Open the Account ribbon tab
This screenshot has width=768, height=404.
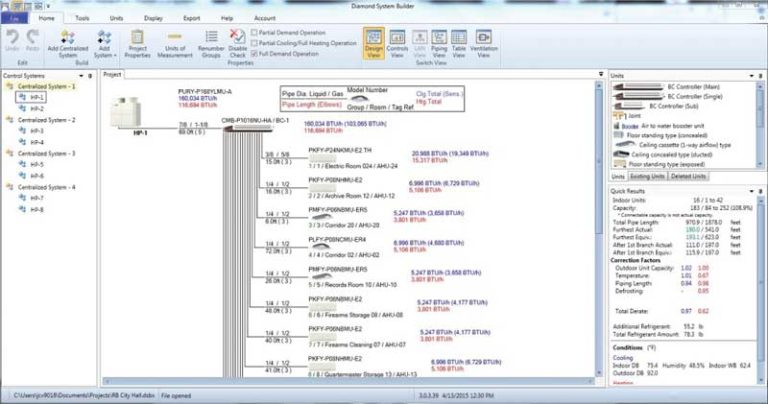tap(264, 18)
